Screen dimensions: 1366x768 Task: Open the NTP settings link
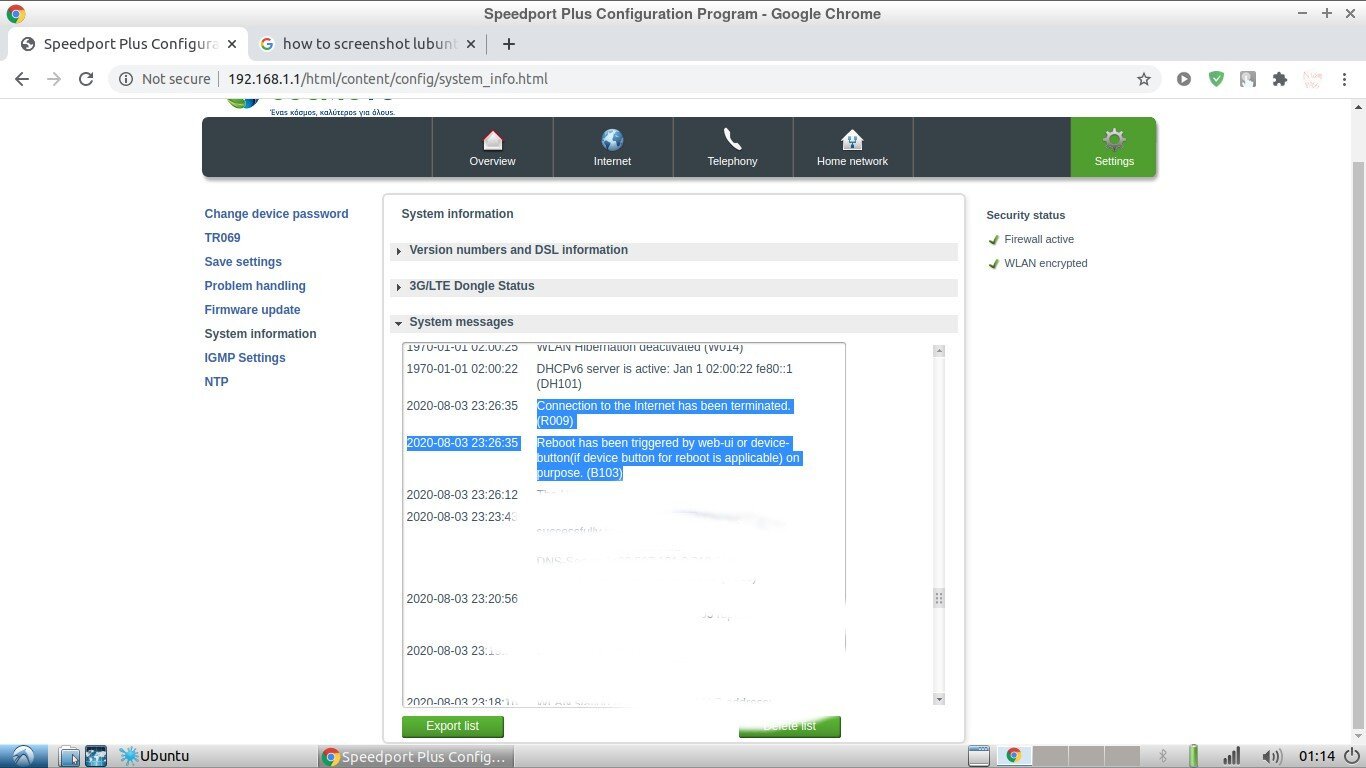pos(216,382)
